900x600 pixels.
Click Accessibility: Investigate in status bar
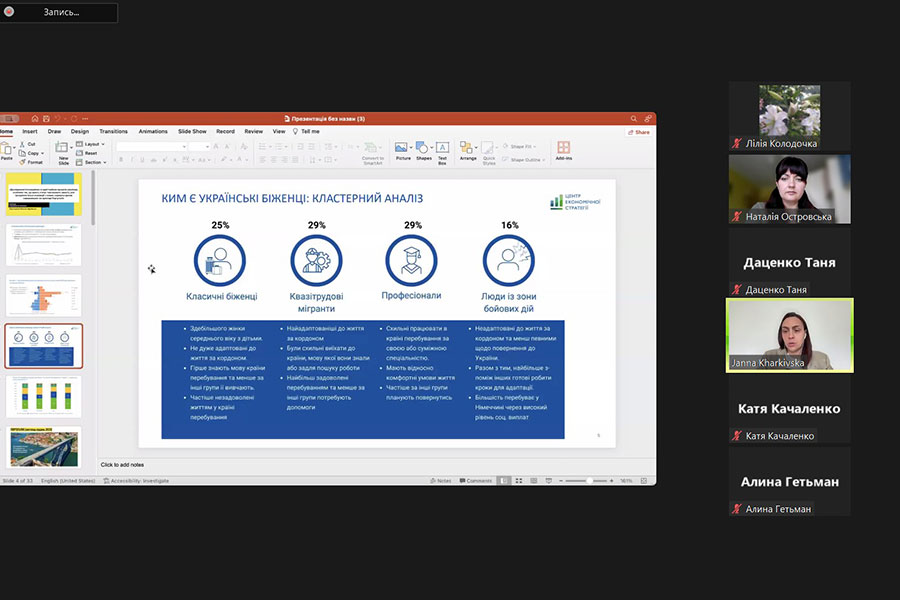140,481
